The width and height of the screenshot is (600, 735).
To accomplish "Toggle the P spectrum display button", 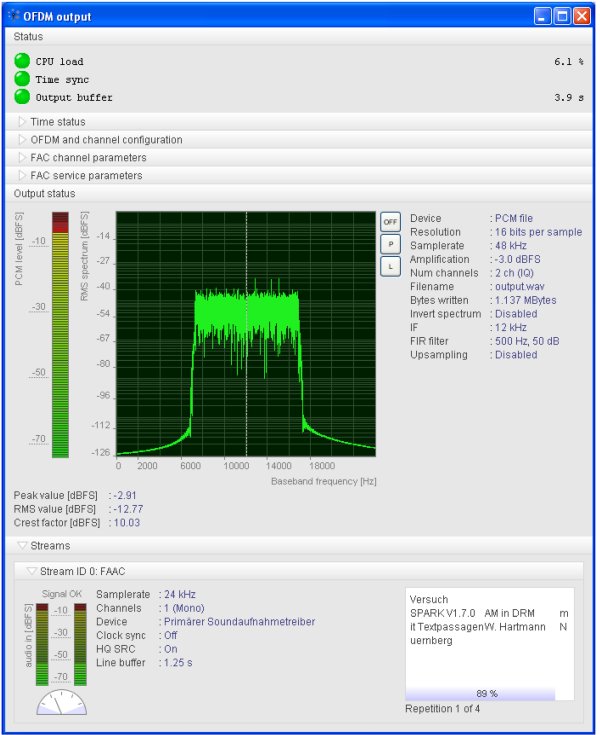I will (390, 244).
